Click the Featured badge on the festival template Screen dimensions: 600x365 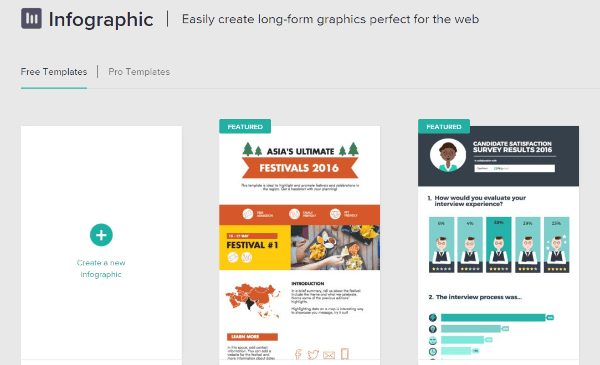point(245,126)
